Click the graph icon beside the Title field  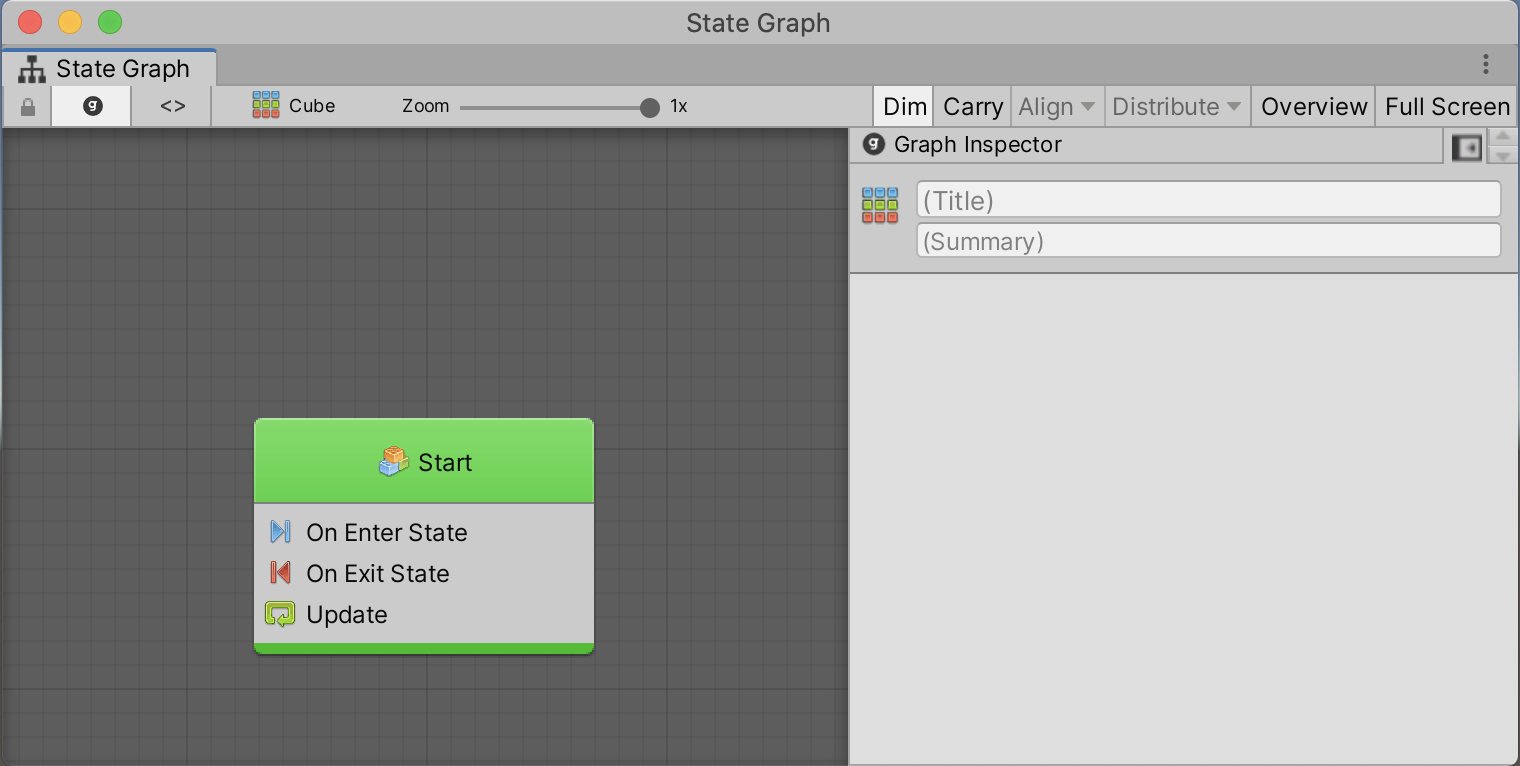point(880,205)
